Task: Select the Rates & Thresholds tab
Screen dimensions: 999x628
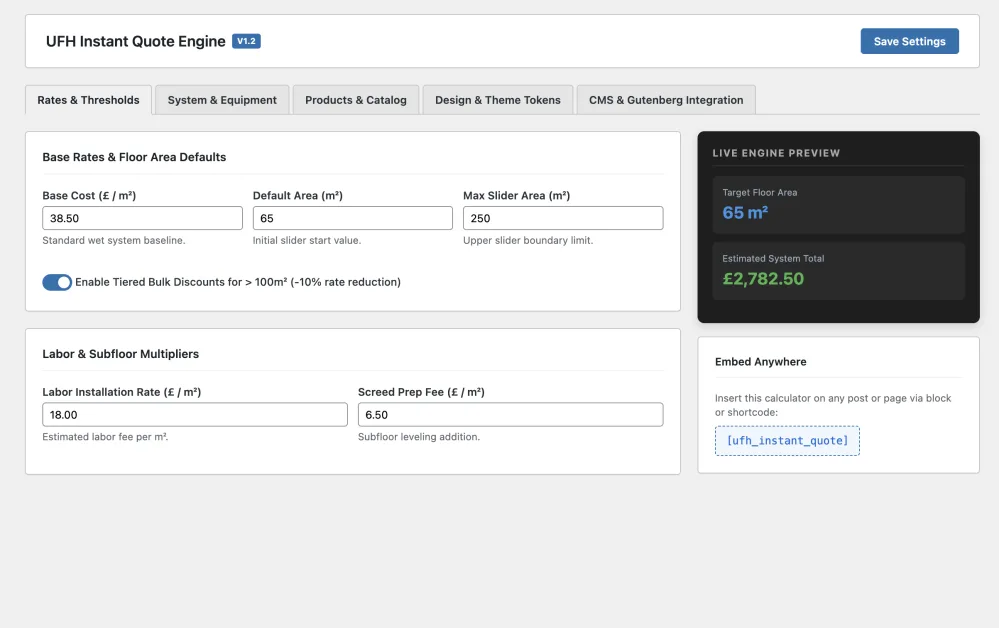Action: tap(89, 100)
